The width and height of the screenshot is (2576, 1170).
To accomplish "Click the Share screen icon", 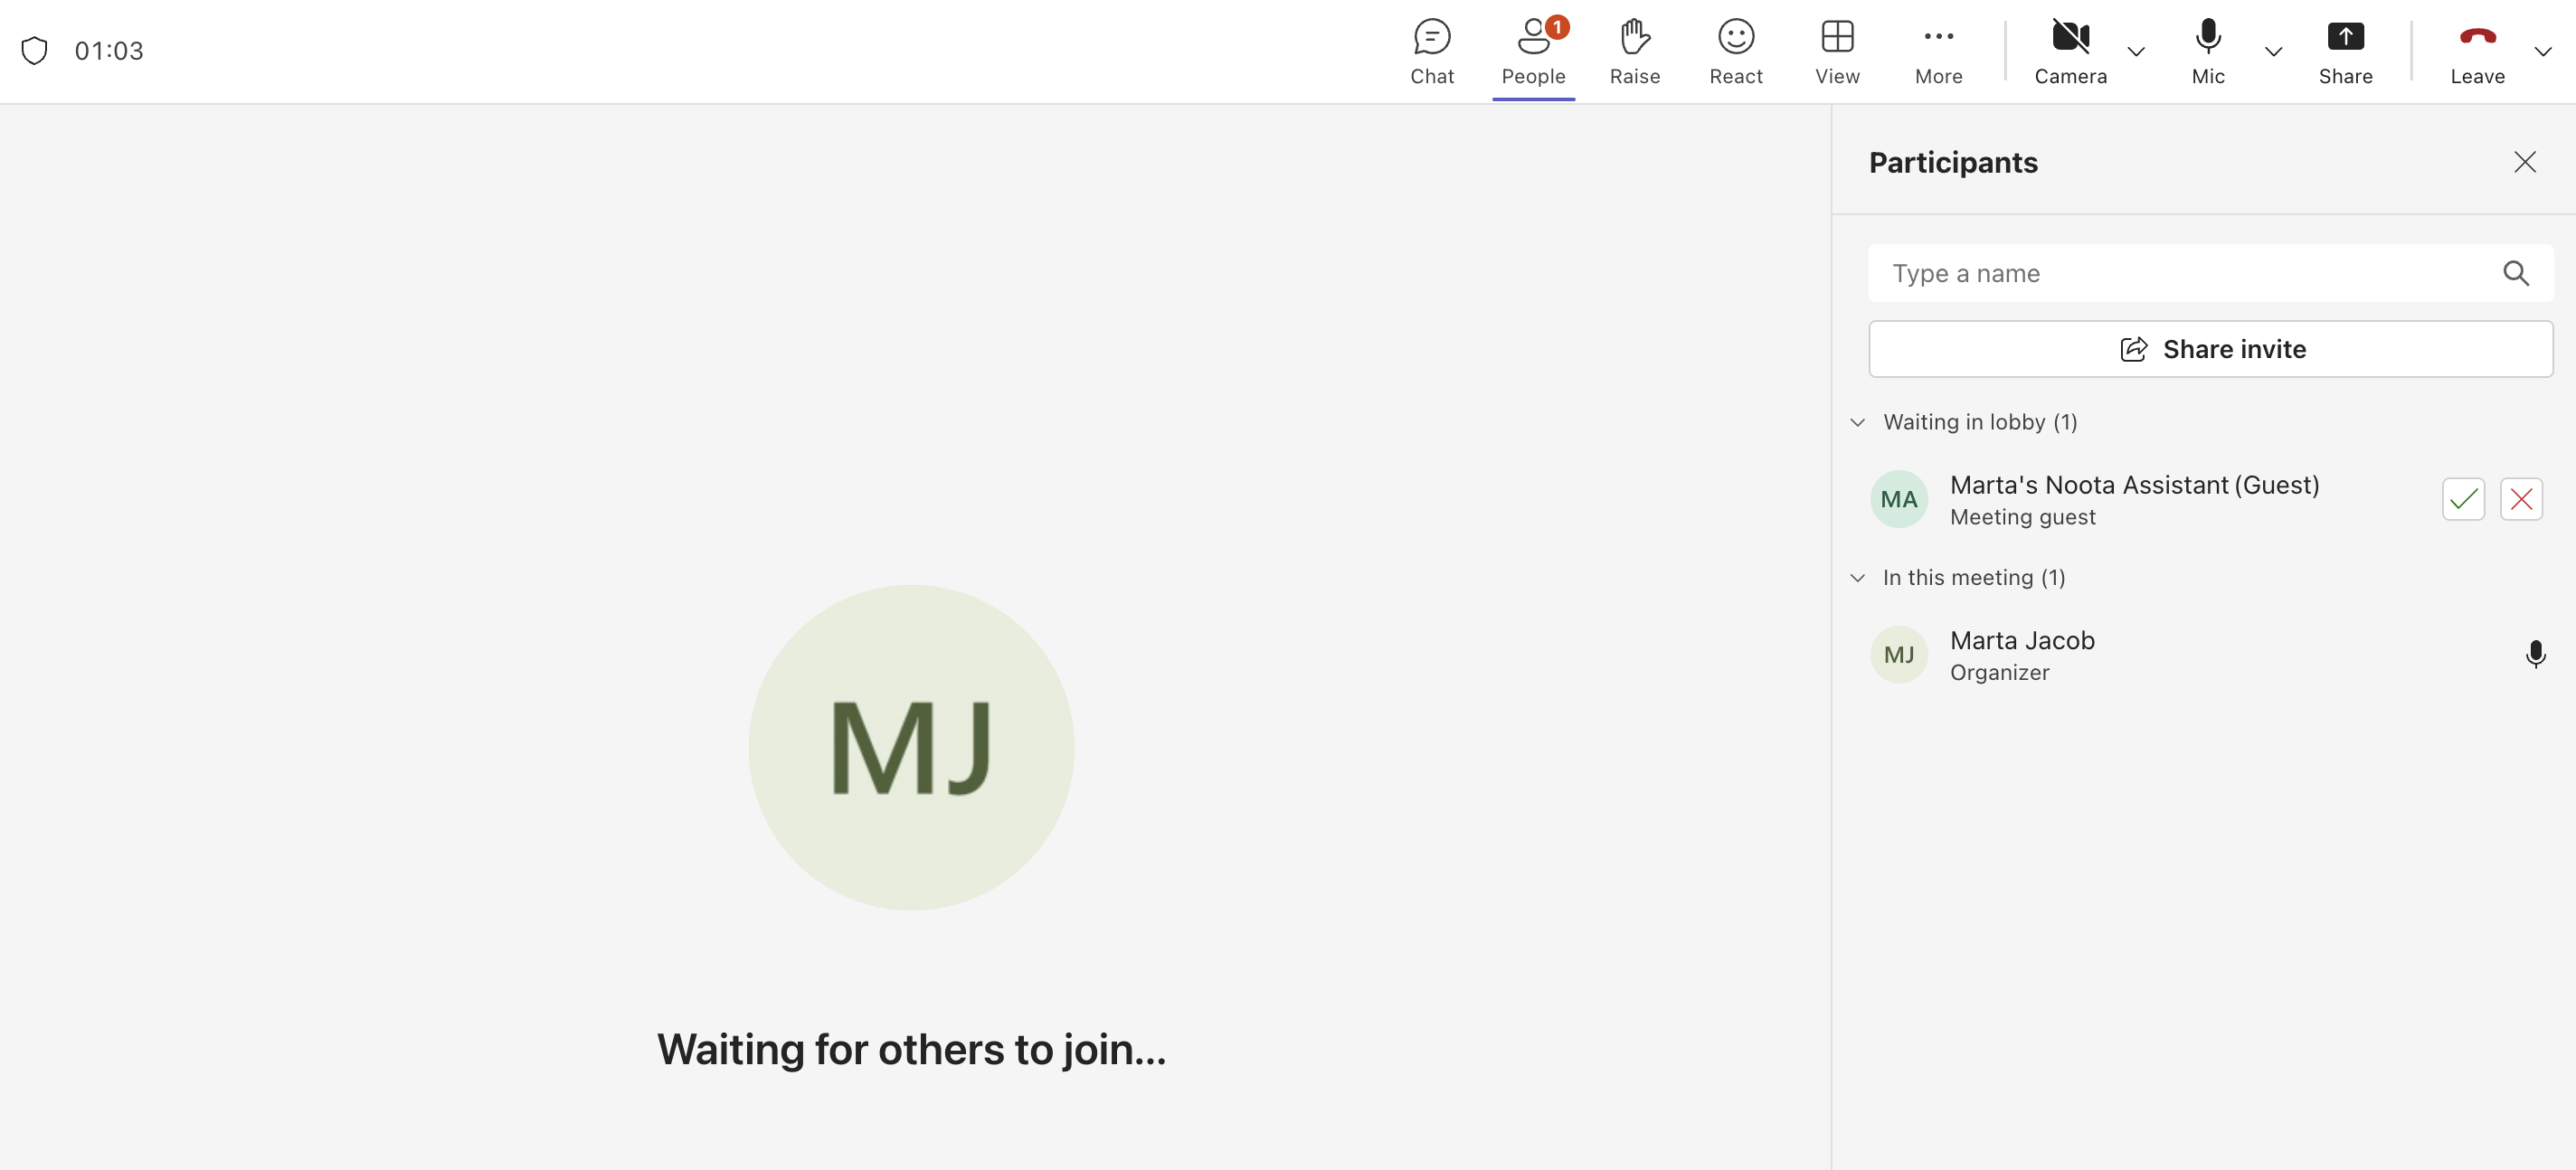I will pyautogui.click(x=2344, y=38).
